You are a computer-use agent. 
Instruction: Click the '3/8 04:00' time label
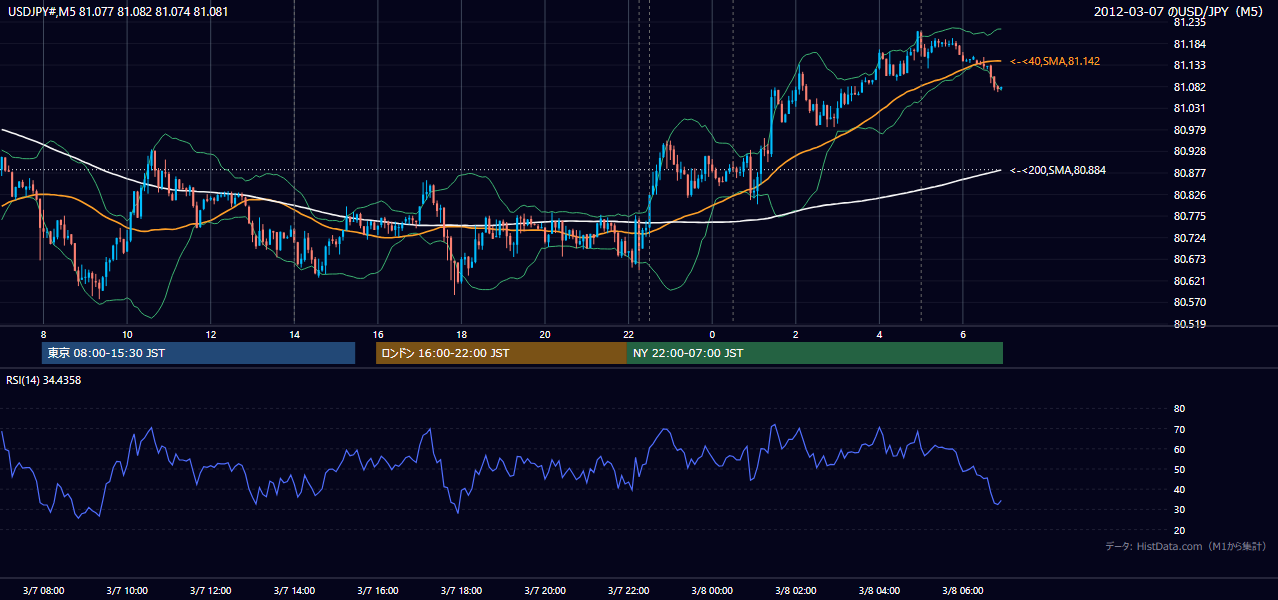pyautogui.click(x=879, y=590)
